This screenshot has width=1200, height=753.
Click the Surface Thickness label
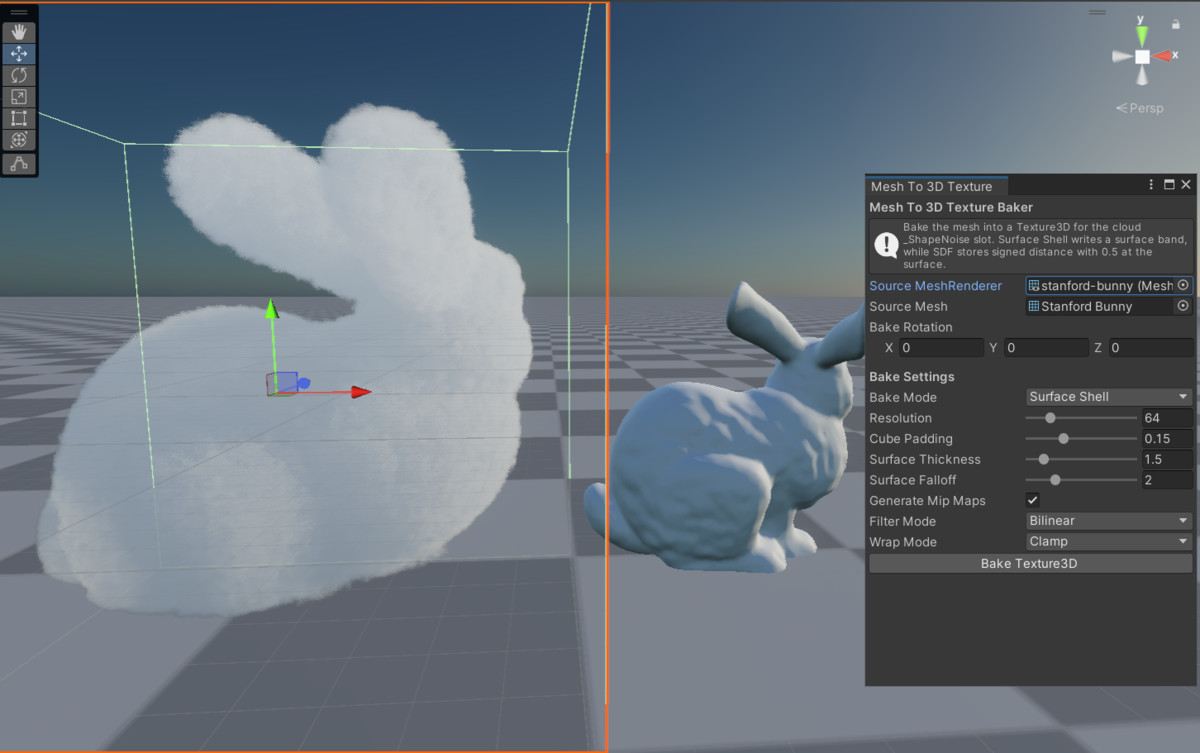(925, 460)
